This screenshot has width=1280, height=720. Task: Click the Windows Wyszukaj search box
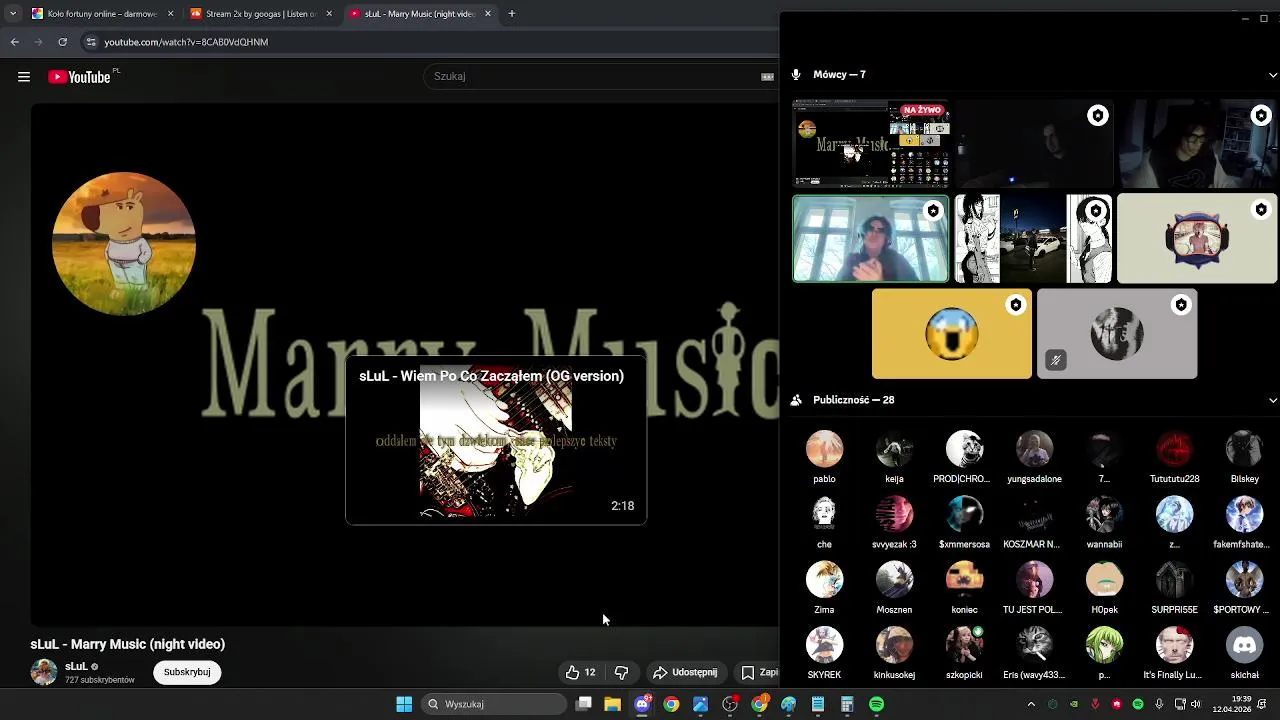pos(494,704)
